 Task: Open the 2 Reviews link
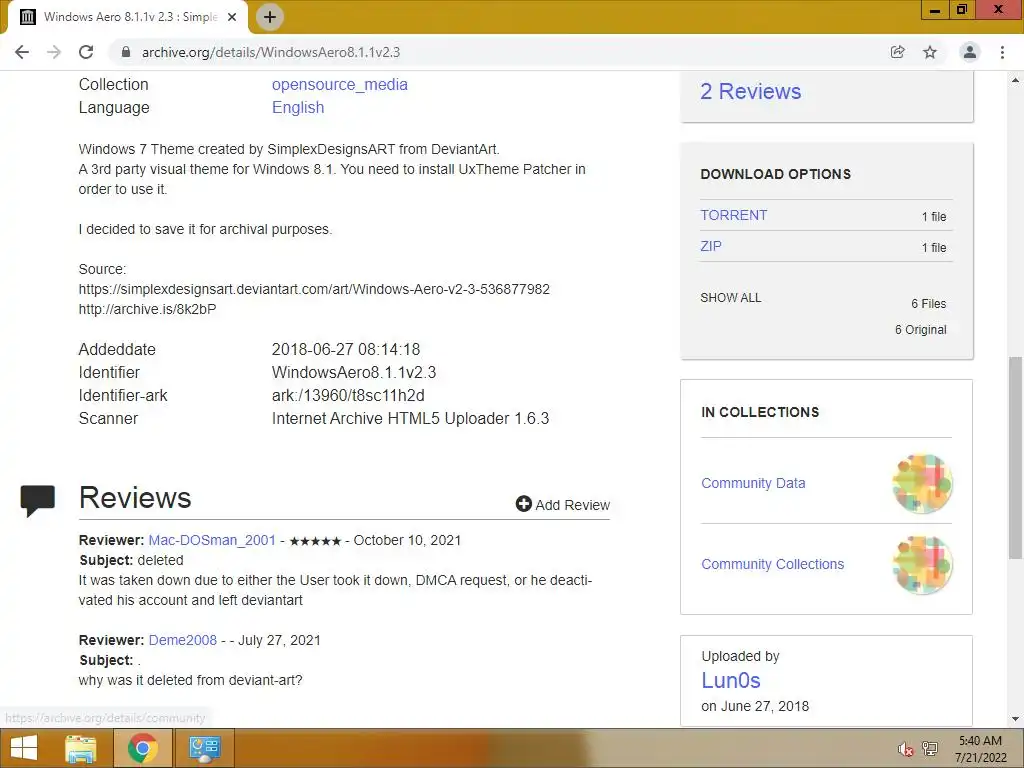[750, 91]
